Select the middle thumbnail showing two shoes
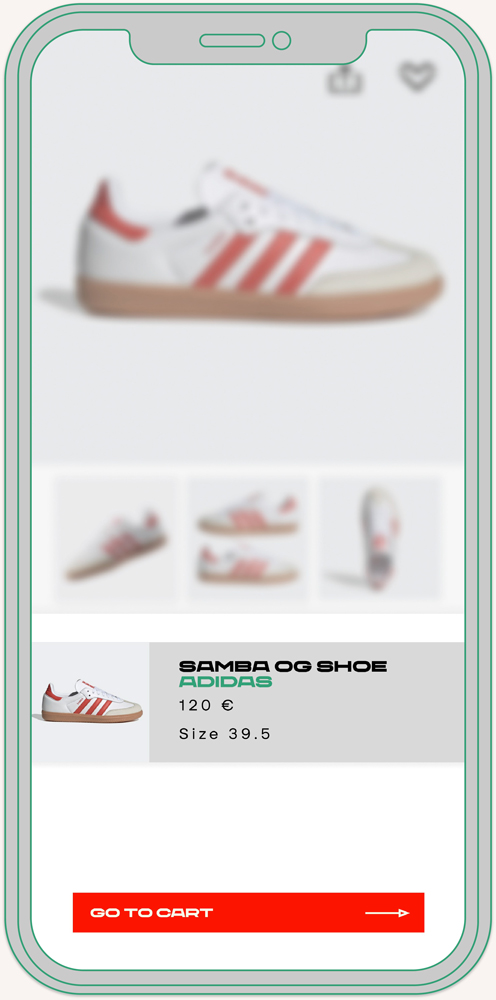Image resolution: width=496 pixels, height=1000 pixels. point(248,539)
